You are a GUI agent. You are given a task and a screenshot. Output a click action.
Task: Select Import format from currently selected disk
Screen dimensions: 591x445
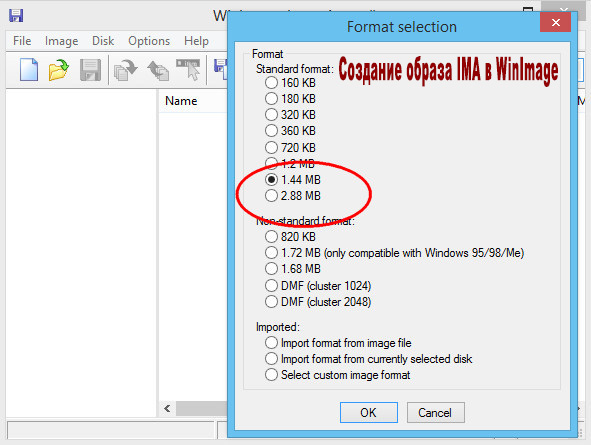[x=368, y=359]
